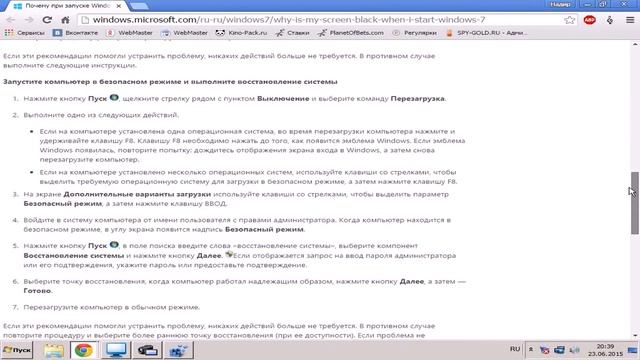The width and height of the screenshot is (640, 360).
Task: Click the shield icon in step 5
Action: (x=229, y=254)
